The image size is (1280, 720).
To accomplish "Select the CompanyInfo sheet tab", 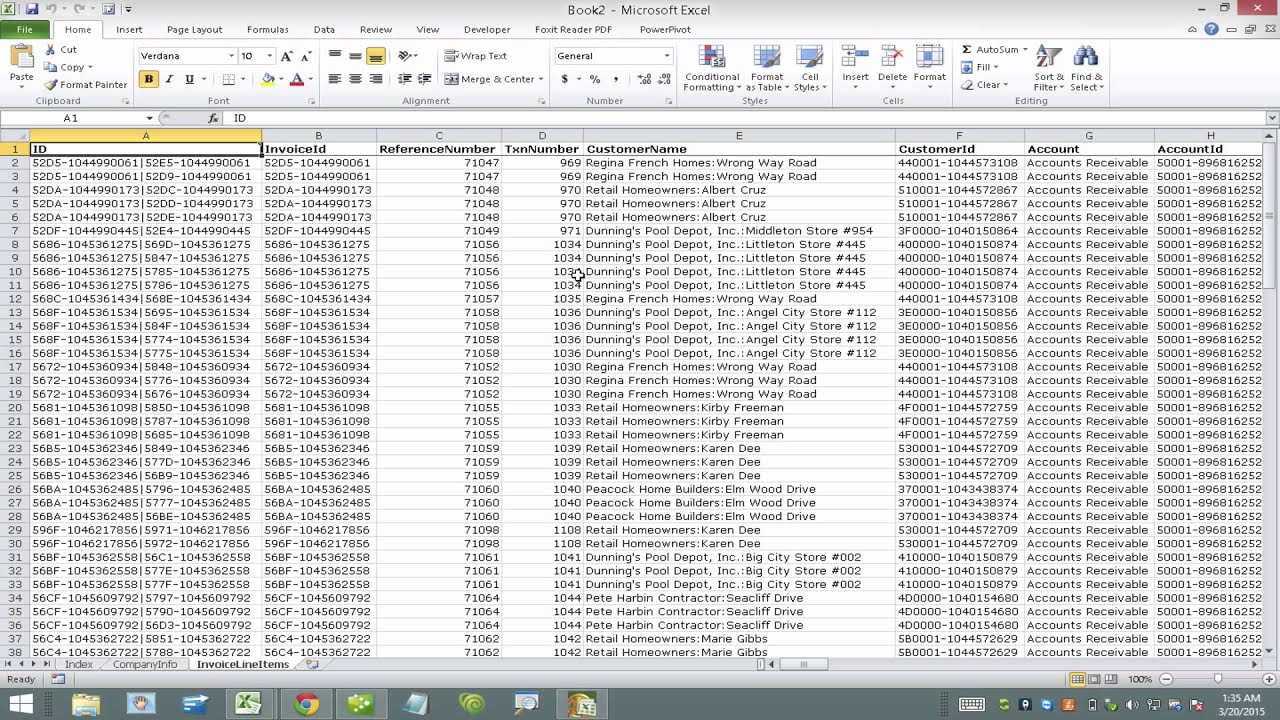I will coord(145,664).
